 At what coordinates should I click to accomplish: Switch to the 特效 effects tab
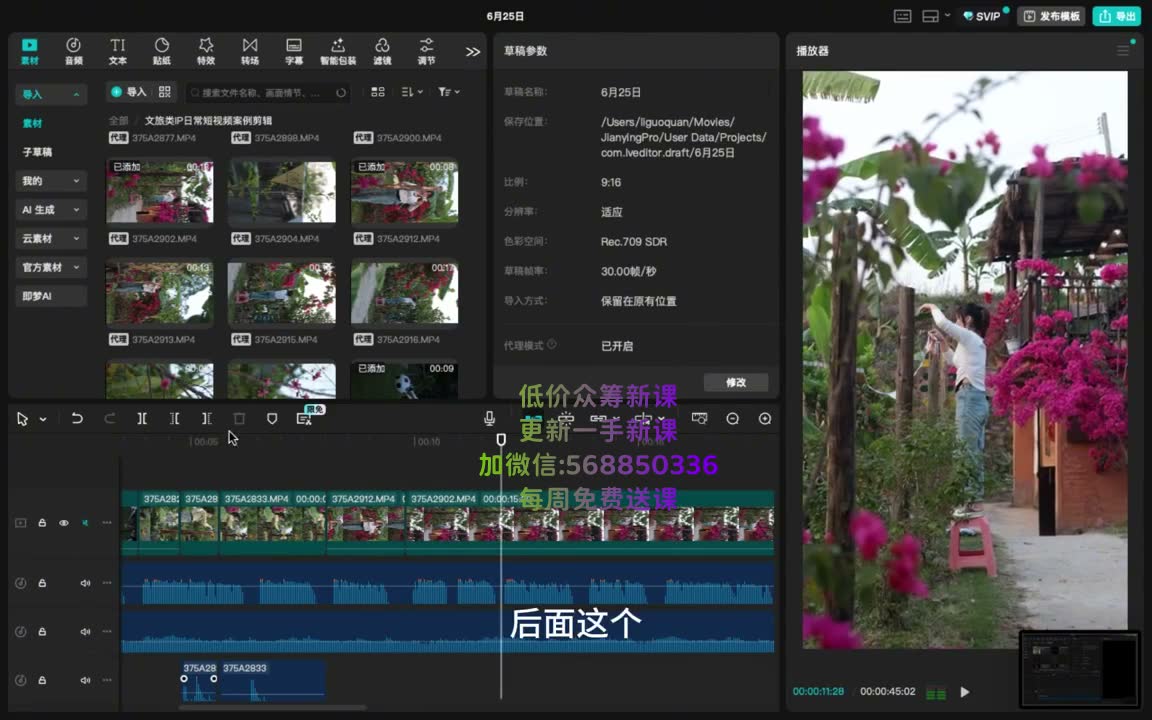tap(206, 51)
